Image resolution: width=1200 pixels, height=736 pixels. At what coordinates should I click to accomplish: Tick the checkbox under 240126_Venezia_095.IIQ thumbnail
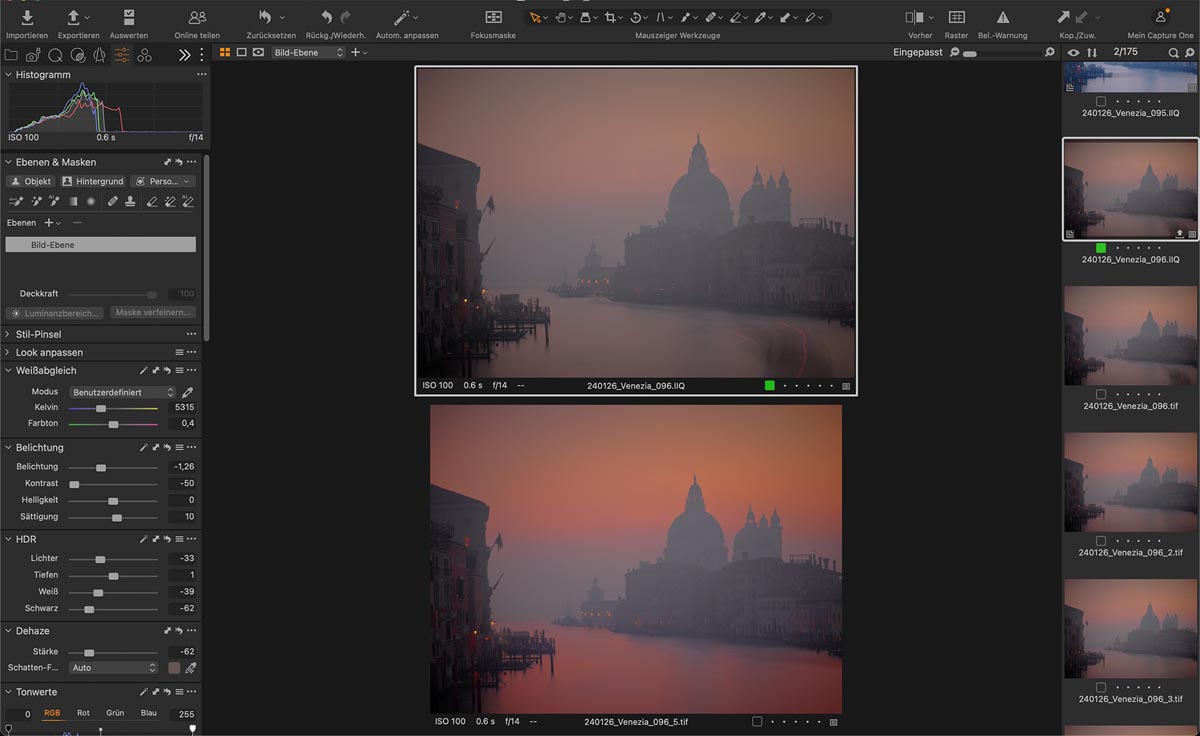click(x=1101, y=101)
